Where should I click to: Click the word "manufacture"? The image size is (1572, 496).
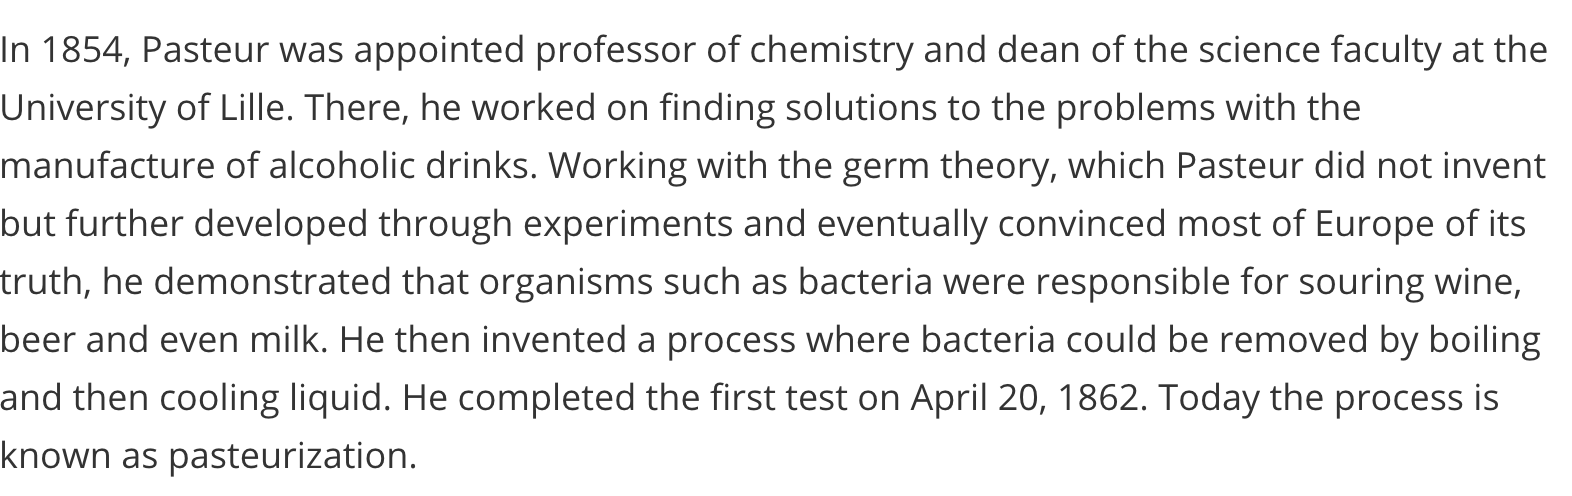[x=107, y=166]
